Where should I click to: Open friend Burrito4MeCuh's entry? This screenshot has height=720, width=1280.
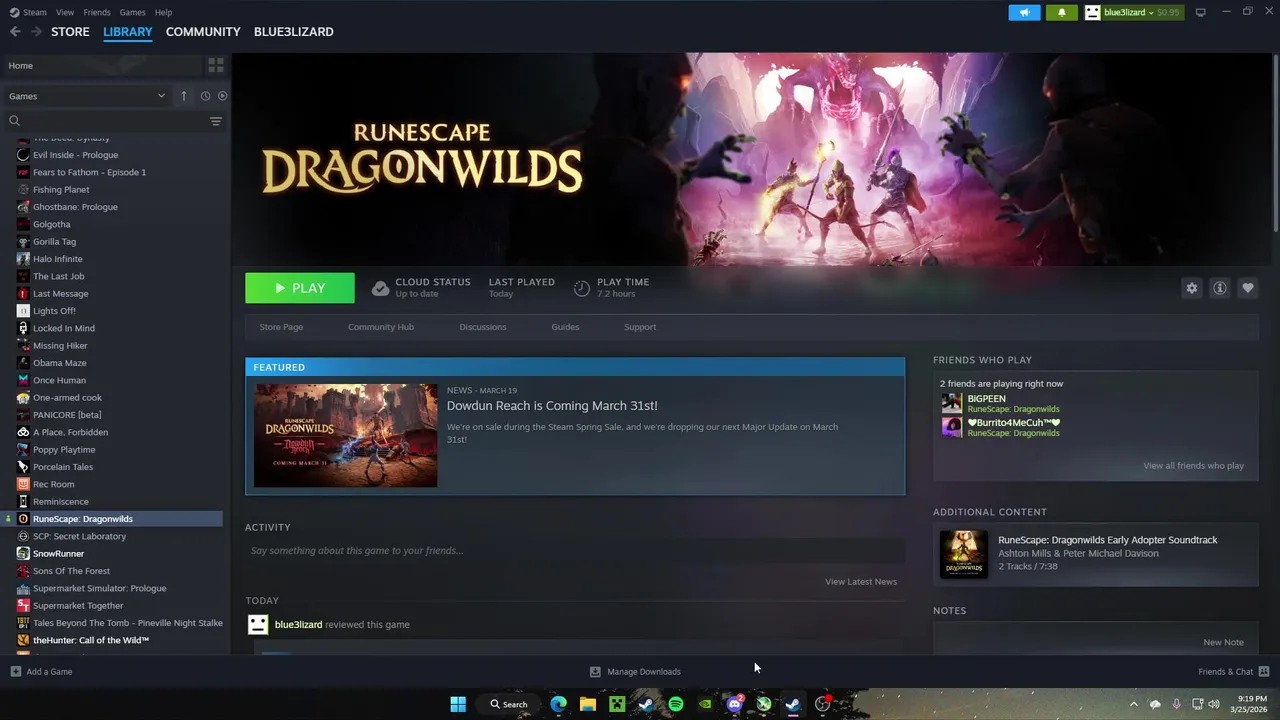1002,427
